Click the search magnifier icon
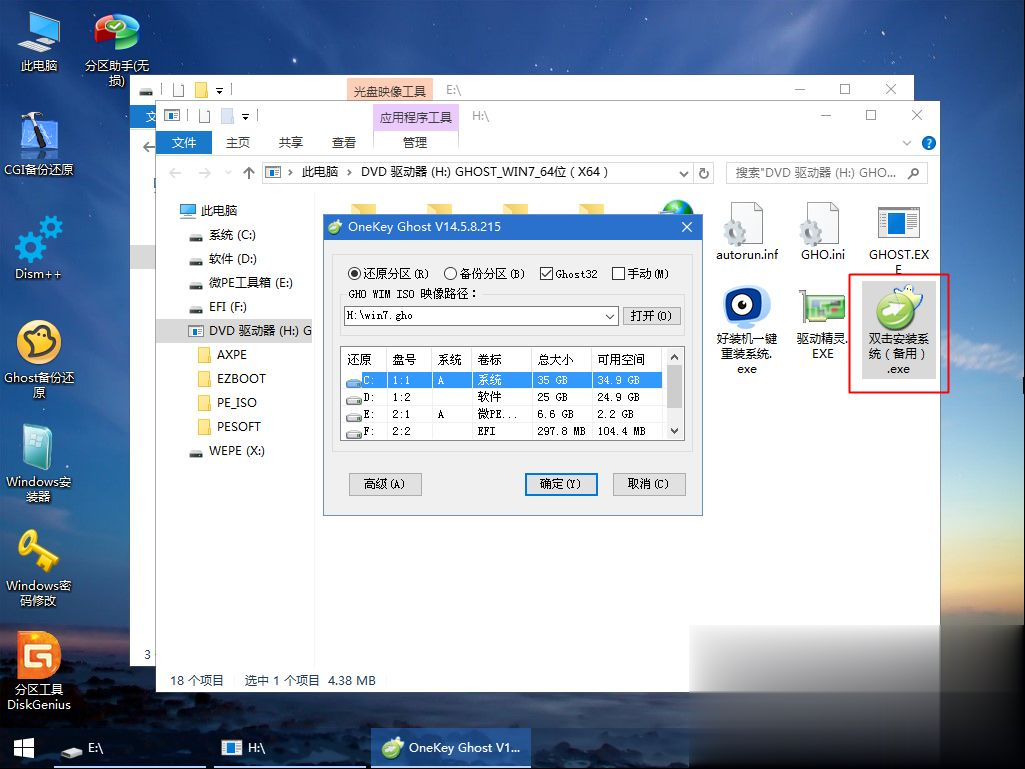Image resolution: width=1025 pixels, height=769 pixels. [x=913, y=173]
